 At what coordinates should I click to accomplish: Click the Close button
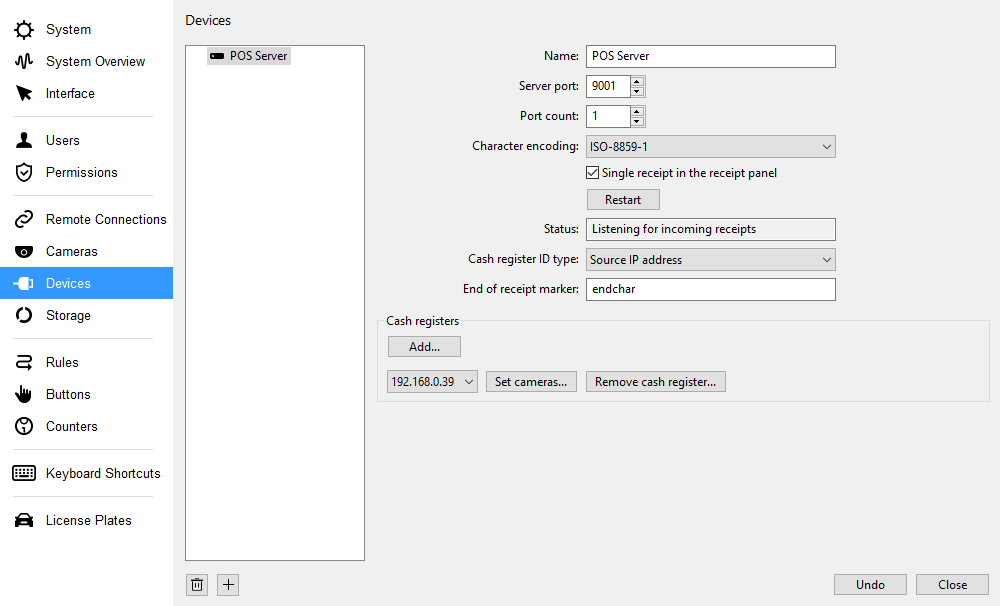[x=952, y=585]
